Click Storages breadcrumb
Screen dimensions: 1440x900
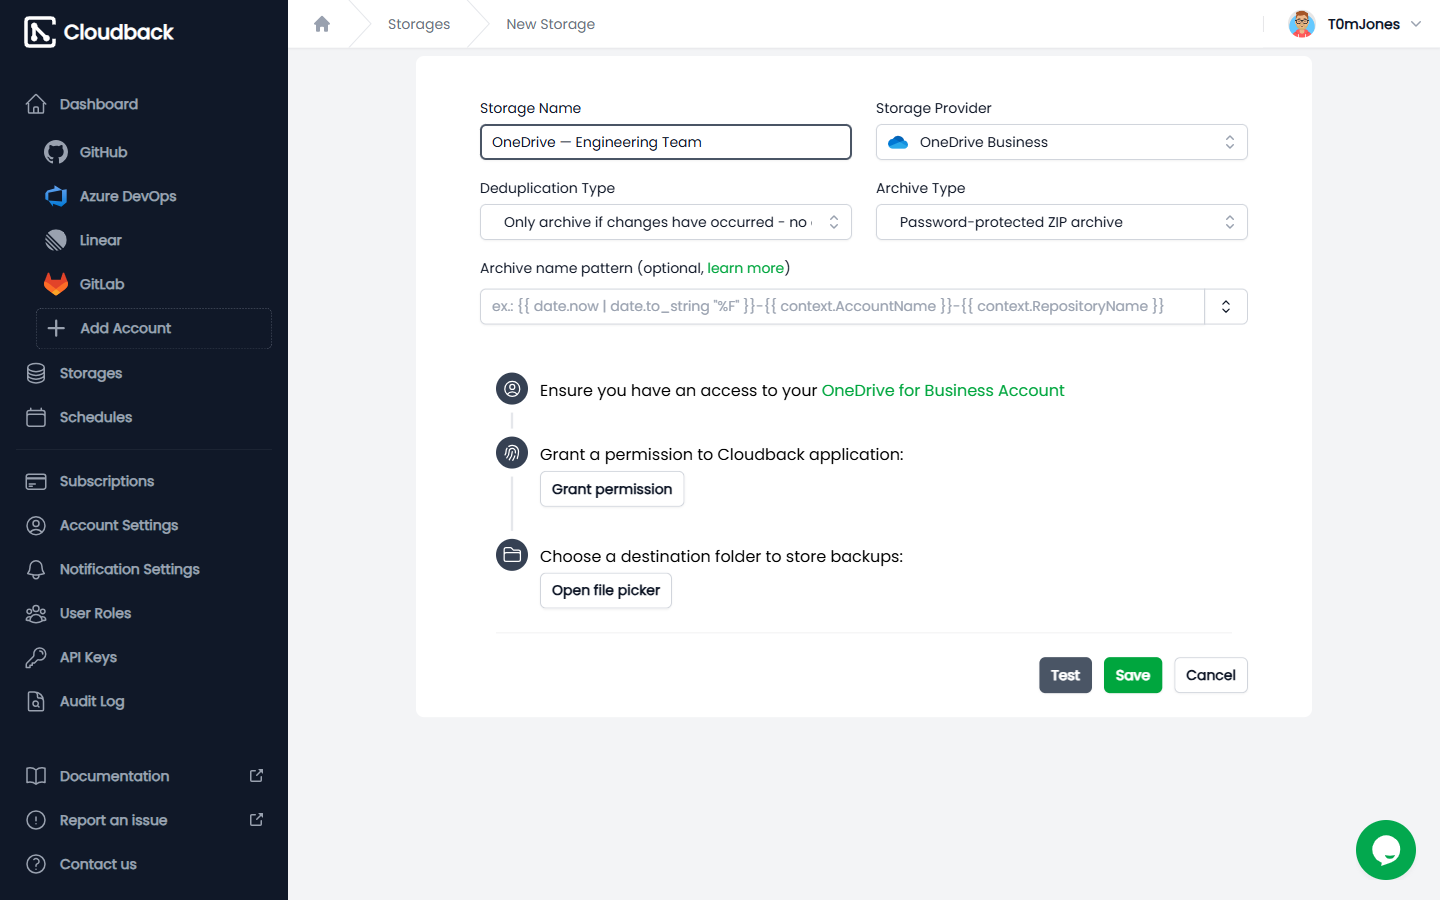419,24
